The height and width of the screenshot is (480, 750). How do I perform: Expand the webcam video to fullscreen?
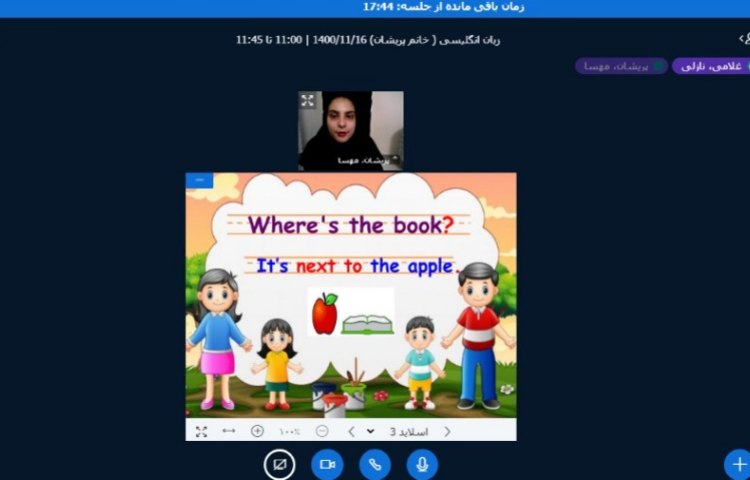click(308, 101)
